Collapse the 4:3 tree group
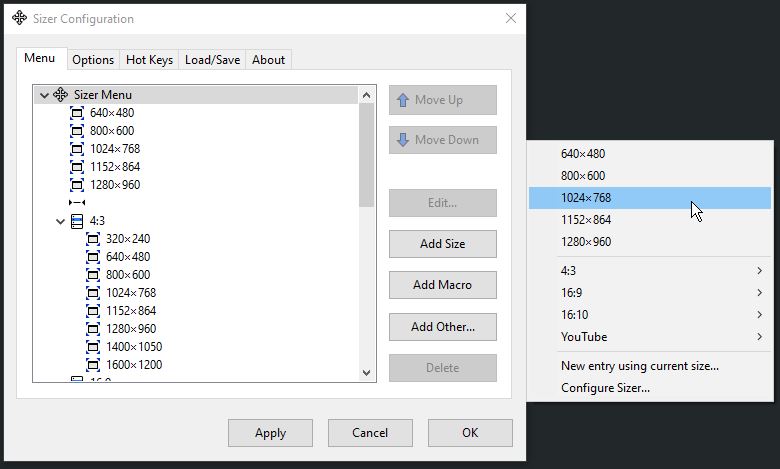Viewport: 780px width, 469px height. pos(61,221)
